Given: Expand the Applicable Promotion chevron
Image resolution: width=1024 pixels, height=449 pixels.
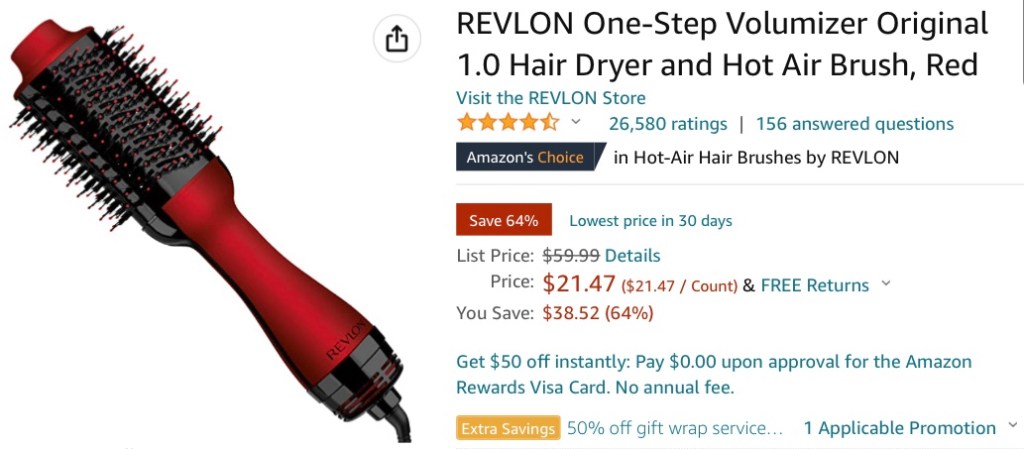Looking at the screenshot, I should pyautogui.click(x=1013, y=426).
